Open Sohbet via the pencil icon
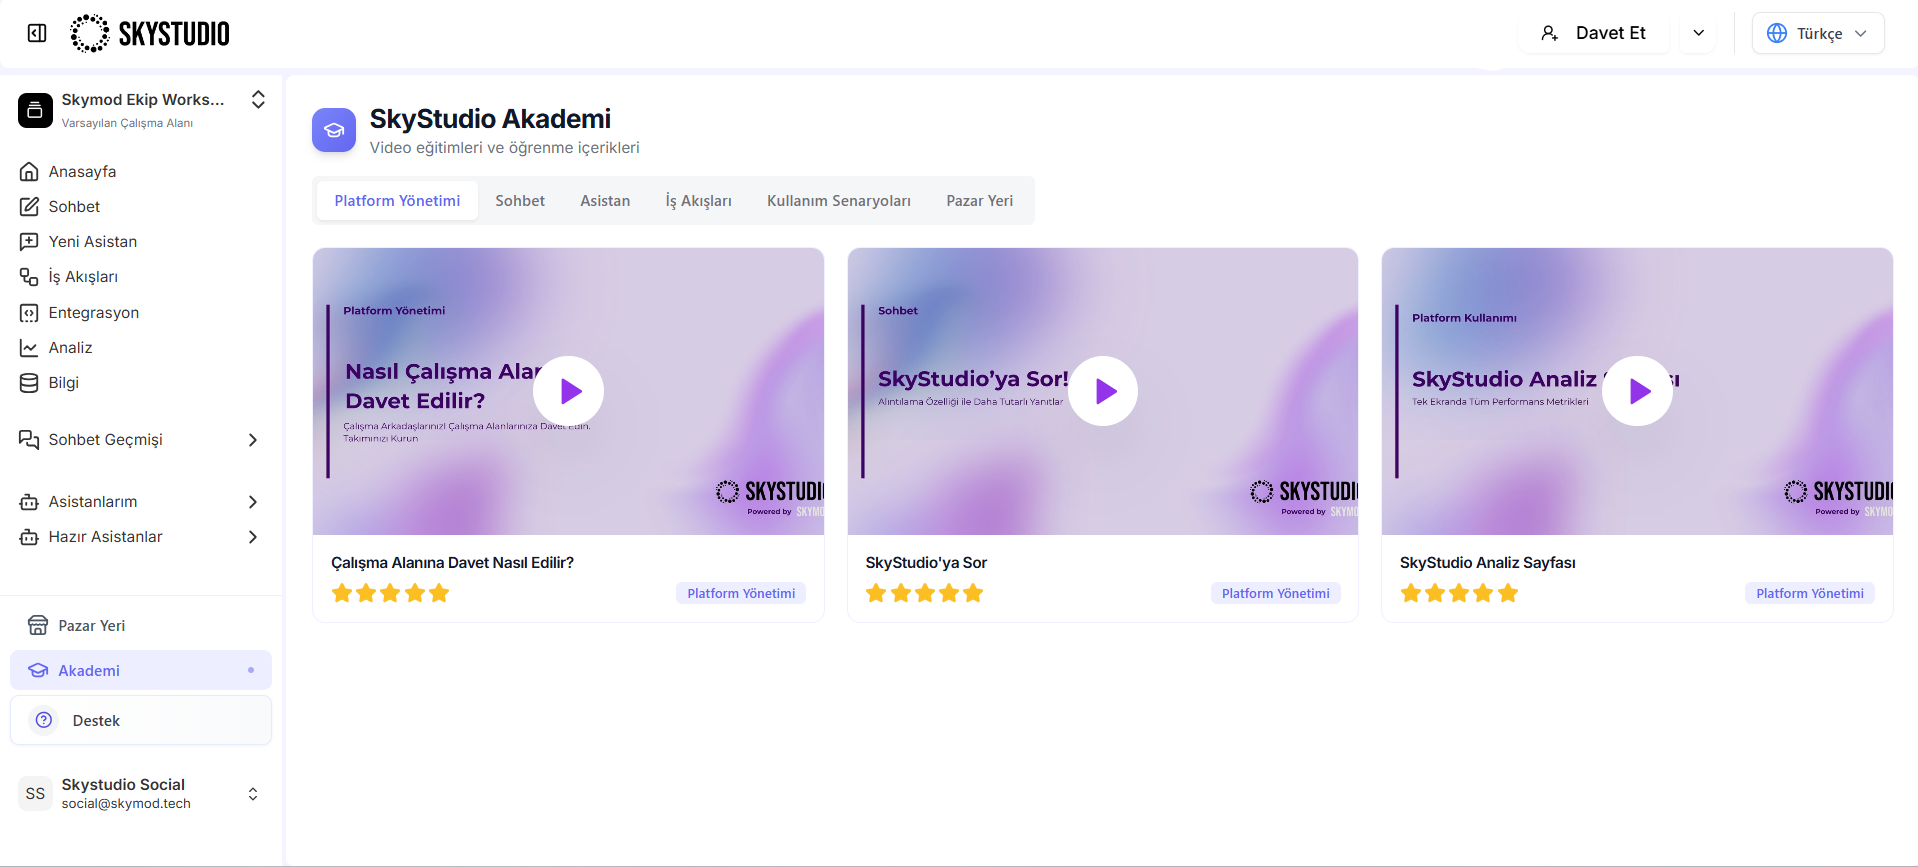 [x=29, y=207]
